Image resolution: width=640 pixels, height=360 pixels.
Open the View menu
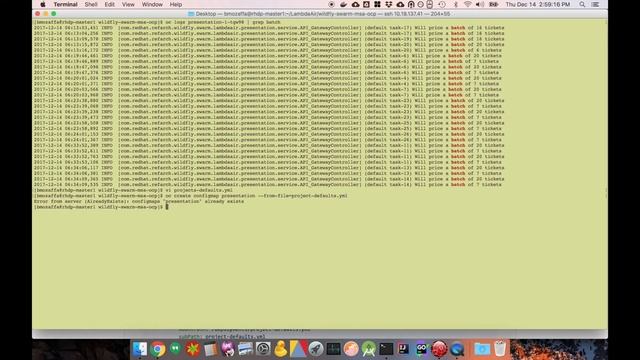point(128,4)
